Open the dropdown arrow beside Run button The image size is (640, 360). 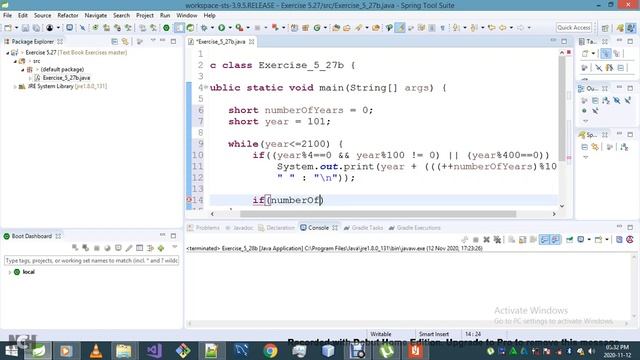click(229, 28)
